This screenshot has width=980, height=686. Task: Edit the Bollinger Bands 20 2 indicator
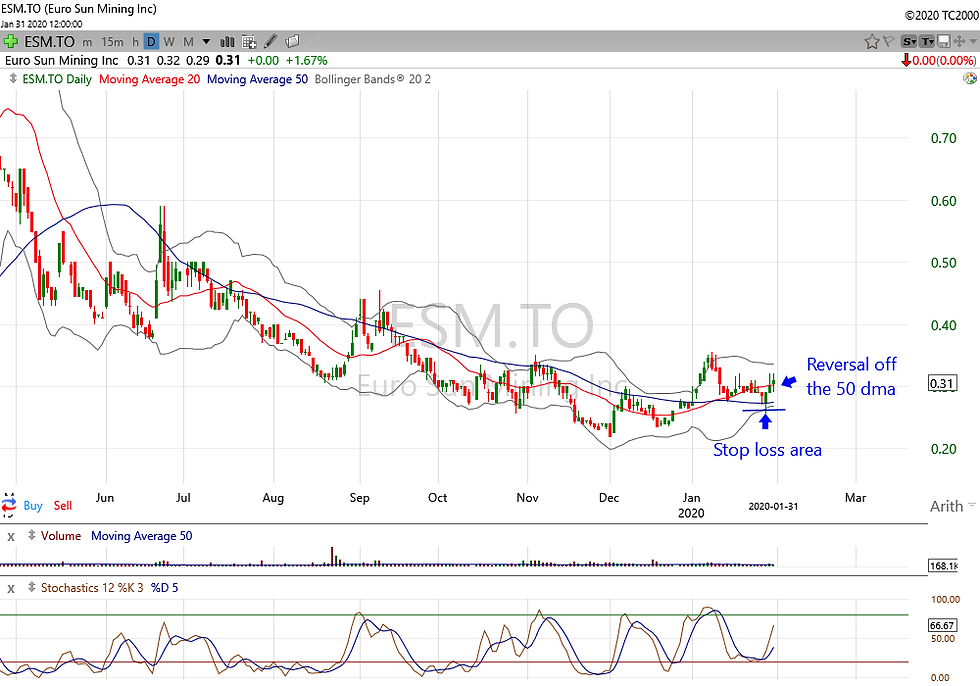[x=372, y=79]
